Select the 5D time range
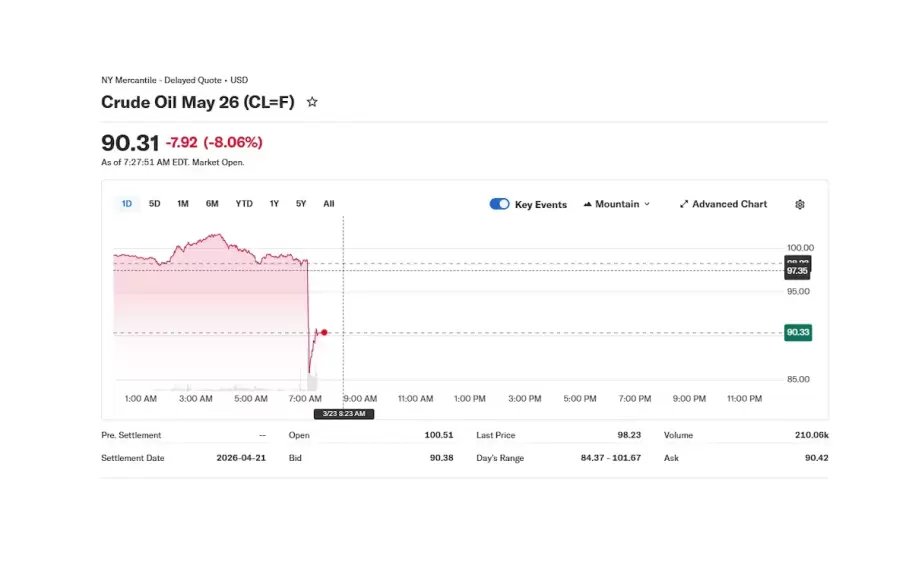912x562 pixels. (x=155, y=204)
